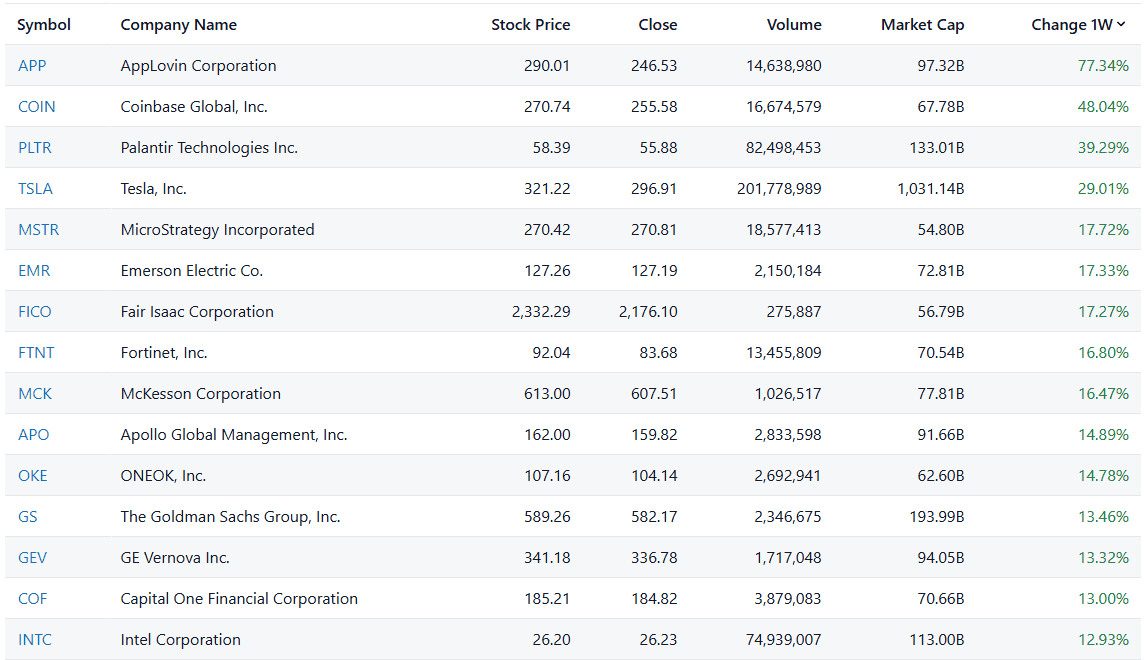This screenshot has height=660, width=1144.
Task: Open the TSLA stock page link
Action: 35,189
